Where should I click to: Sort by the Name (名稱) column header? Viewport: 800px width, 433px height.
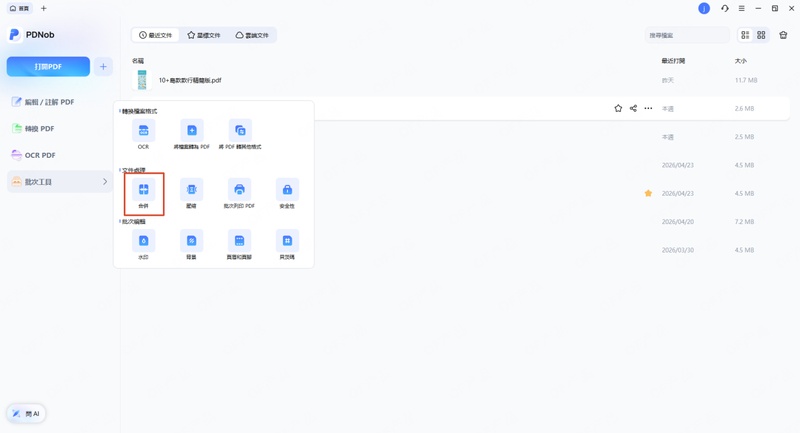tap(138, 61)
